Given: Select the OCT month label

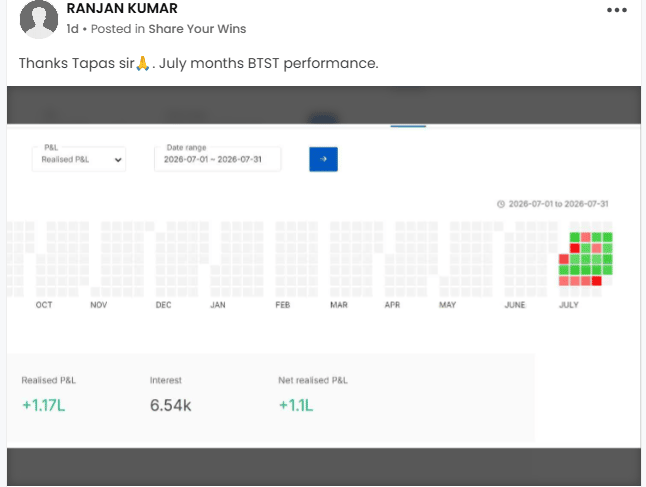Looking at the screenshot, I should [x=44, y=305].
